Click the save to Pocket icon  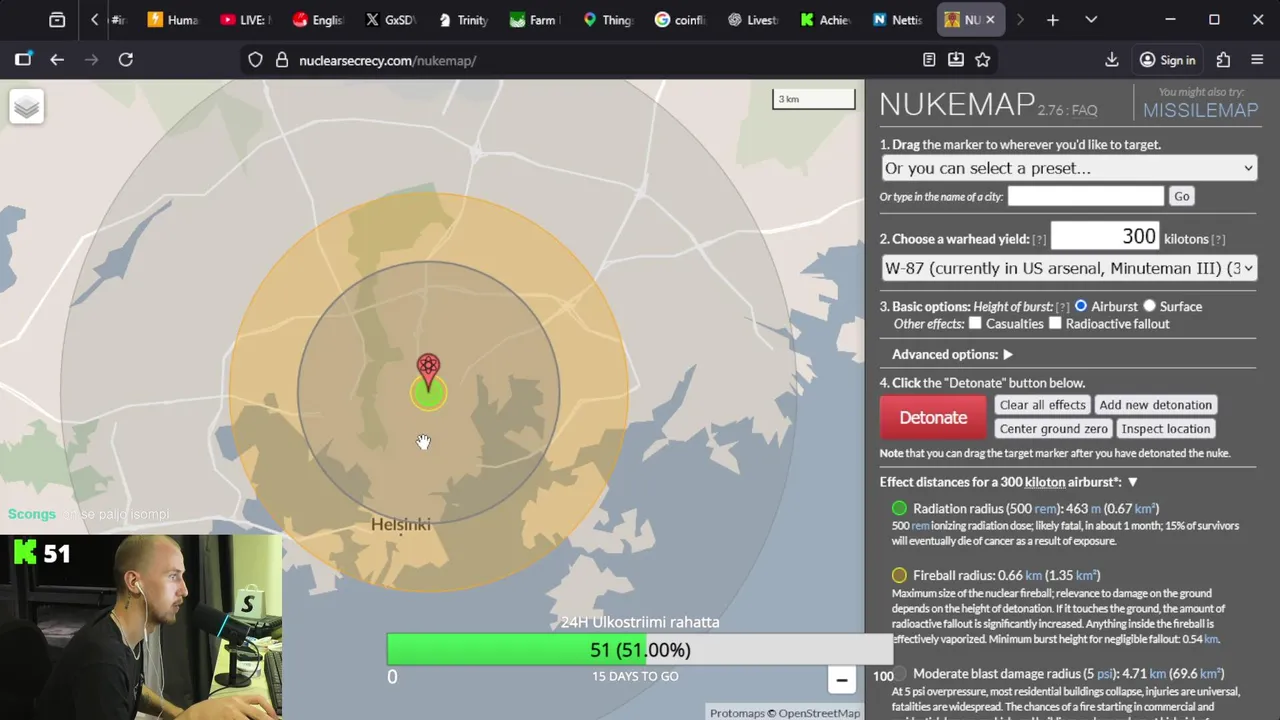click(x=956, y=60)
